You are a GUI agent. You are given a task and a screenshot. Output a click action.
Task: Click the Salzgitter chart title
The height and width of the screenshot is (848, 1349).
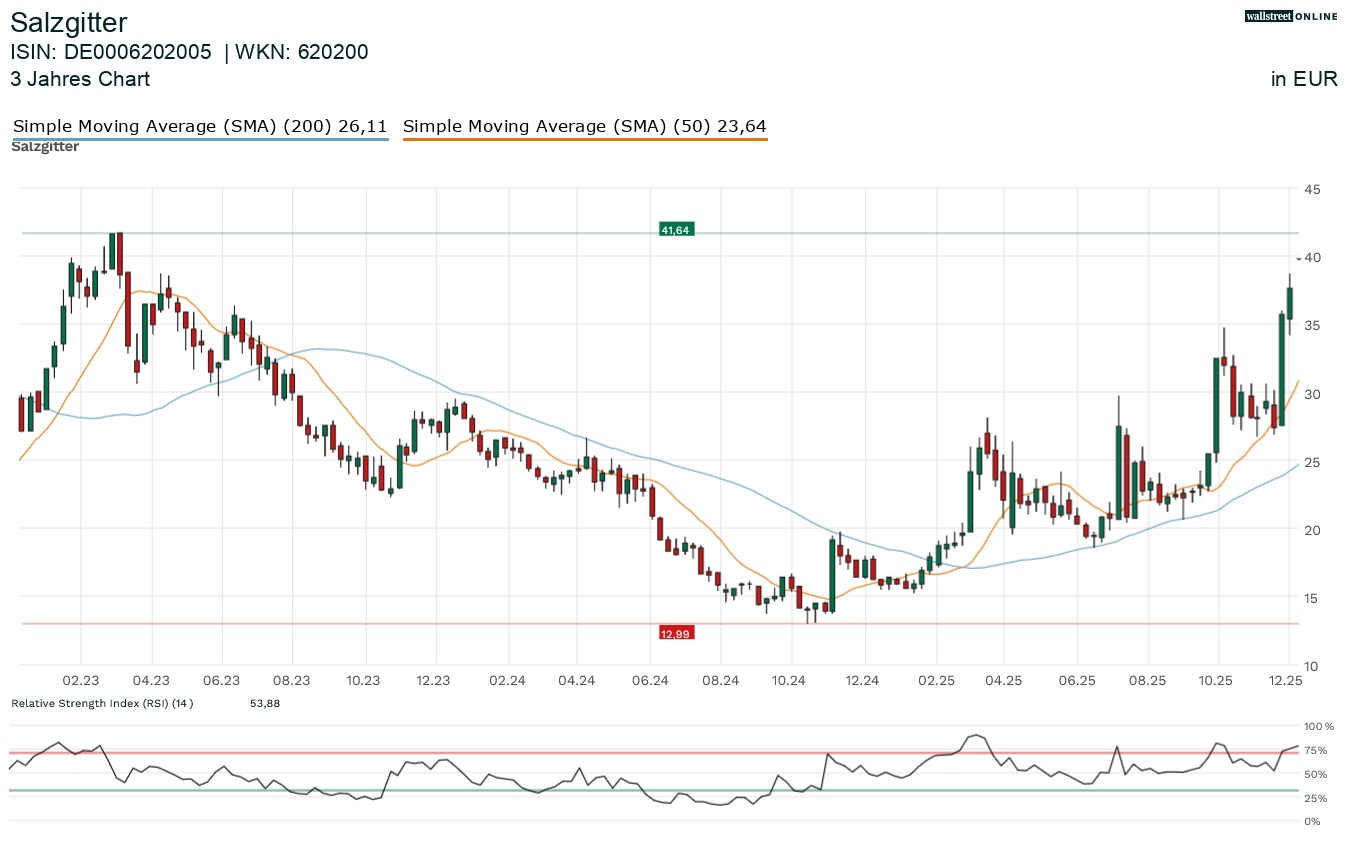point(69,22)
